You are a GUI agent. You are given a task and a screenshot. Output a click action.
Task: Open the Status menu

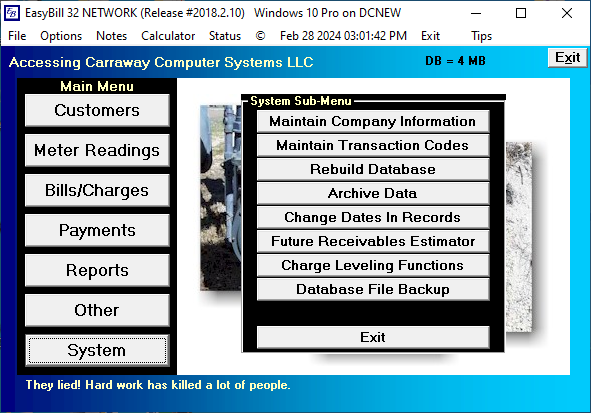[x=225, y=36]
